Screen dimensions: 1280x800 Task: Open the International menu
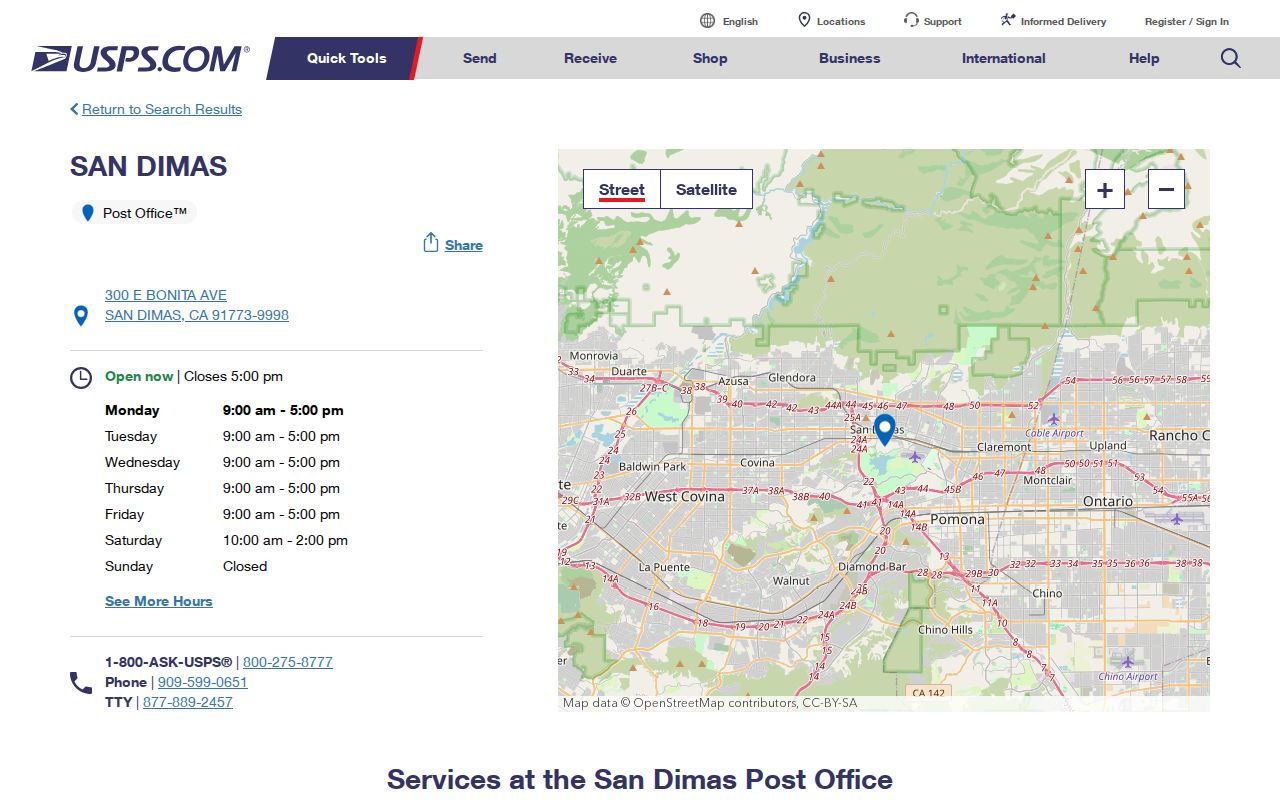click(x=1003, y=58)
